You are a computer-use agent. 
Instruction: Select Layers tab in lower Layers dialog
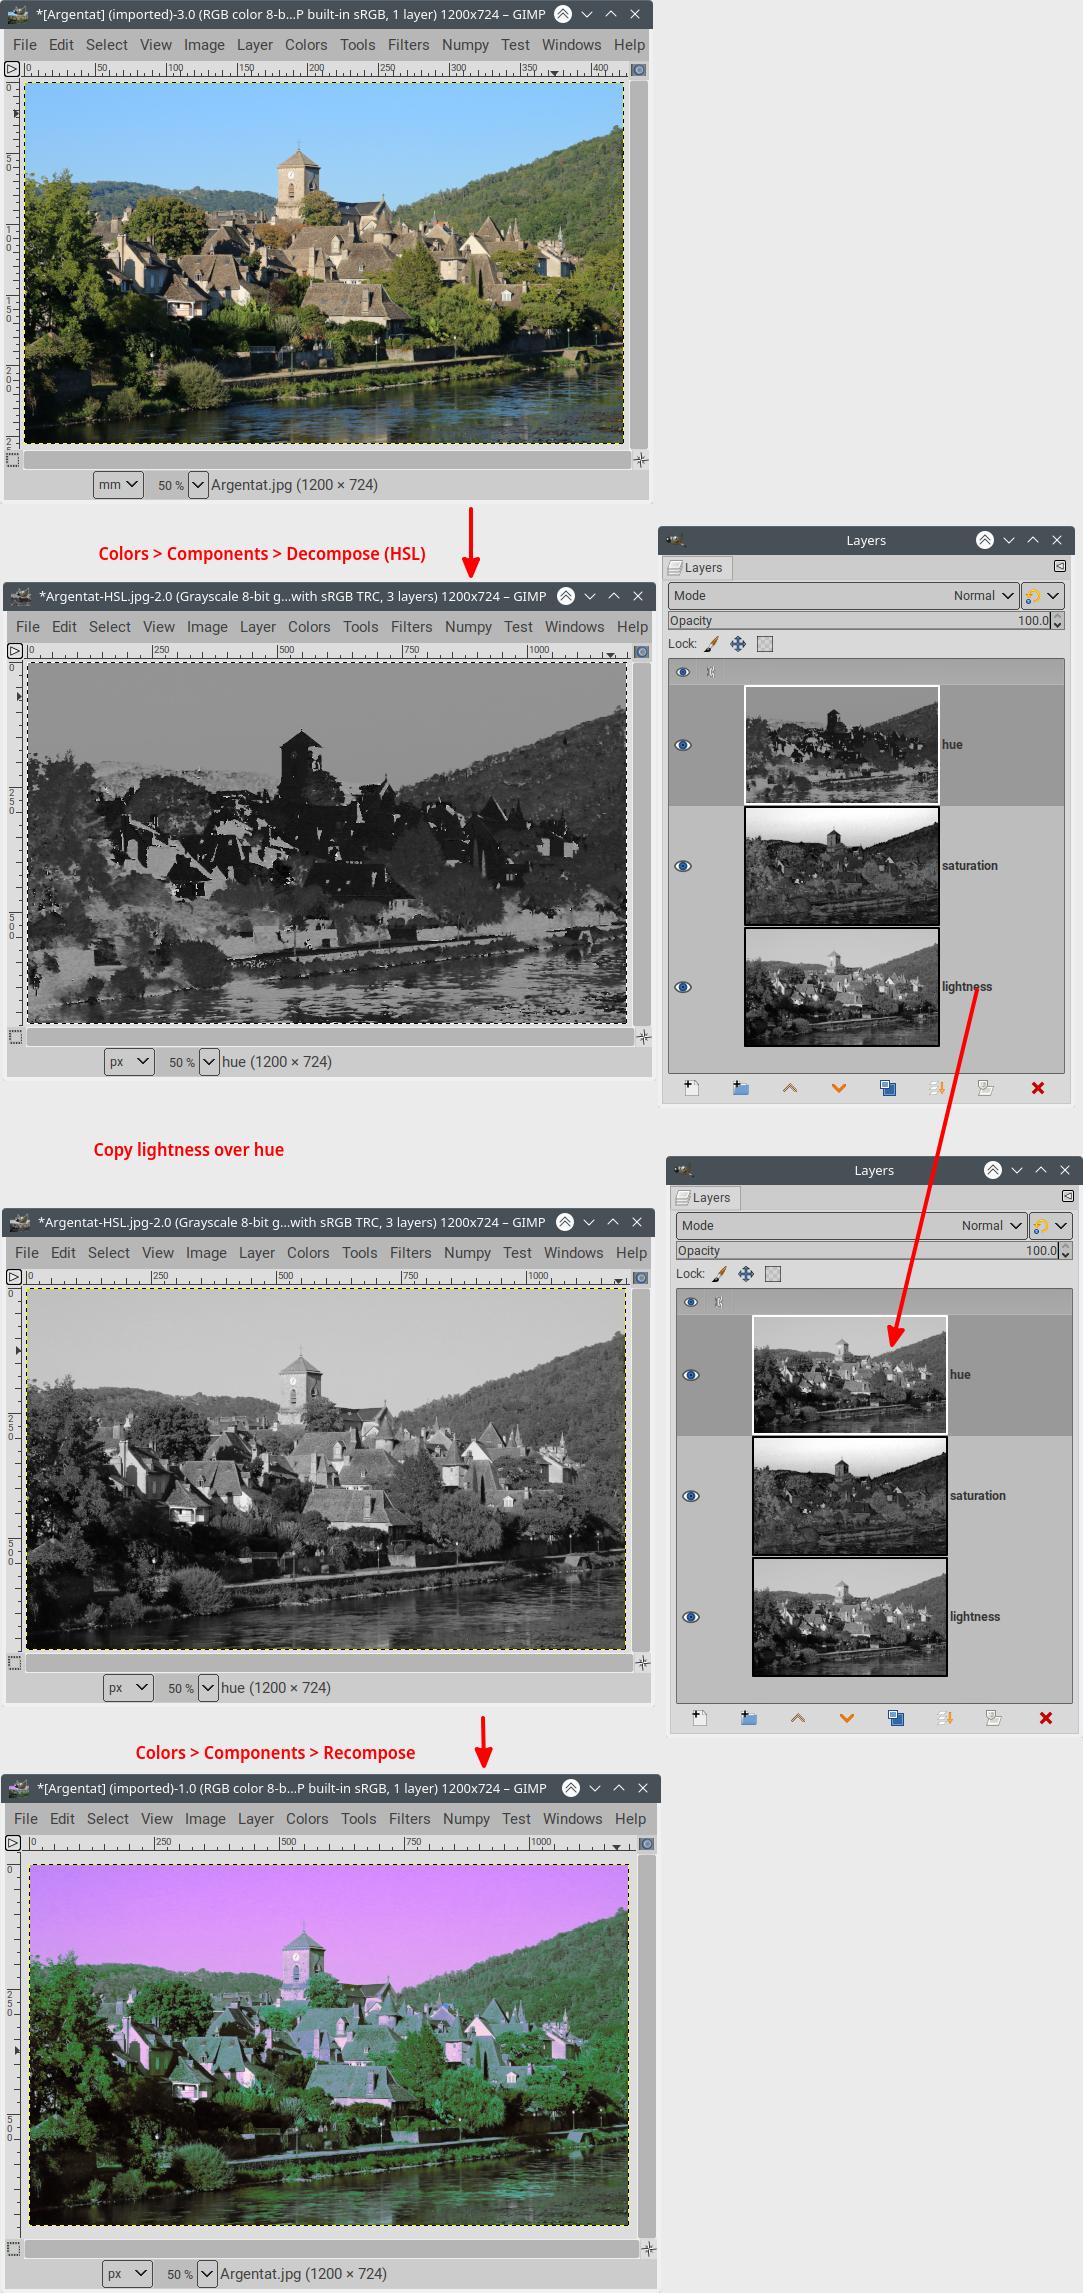coord(706,1198)
